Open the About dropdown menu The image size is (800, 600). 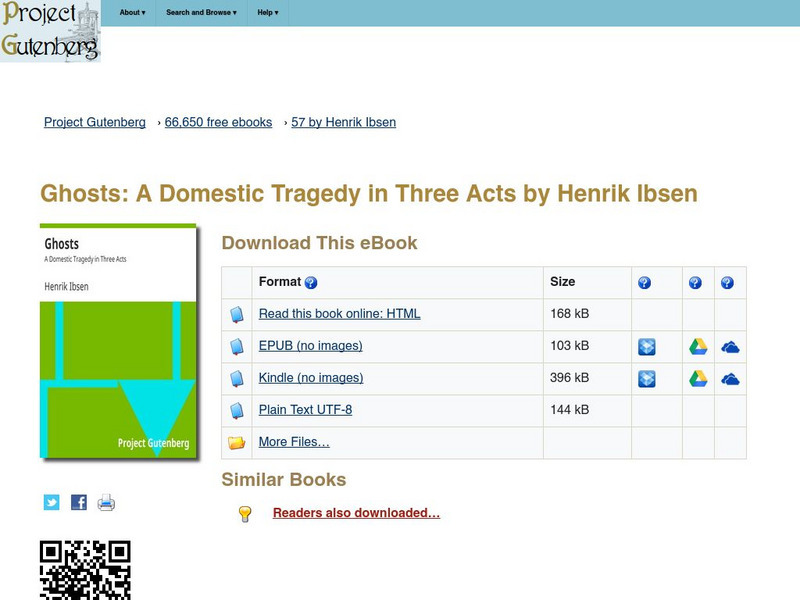tap(130, 13)
